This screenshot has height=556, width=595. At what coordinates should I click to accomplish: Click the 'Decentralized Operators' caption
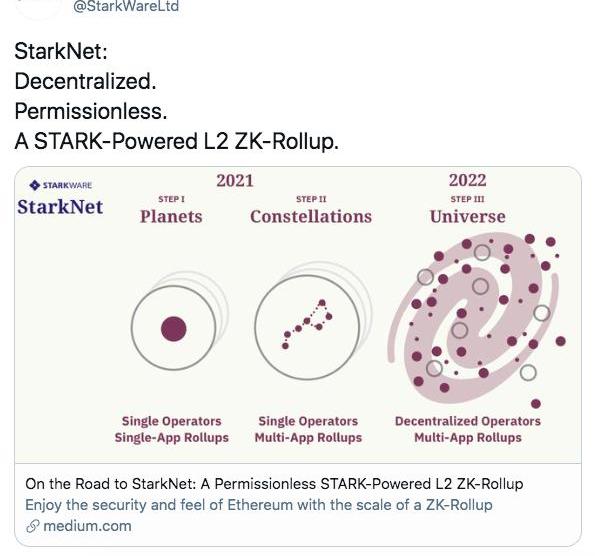click(468, 421)
